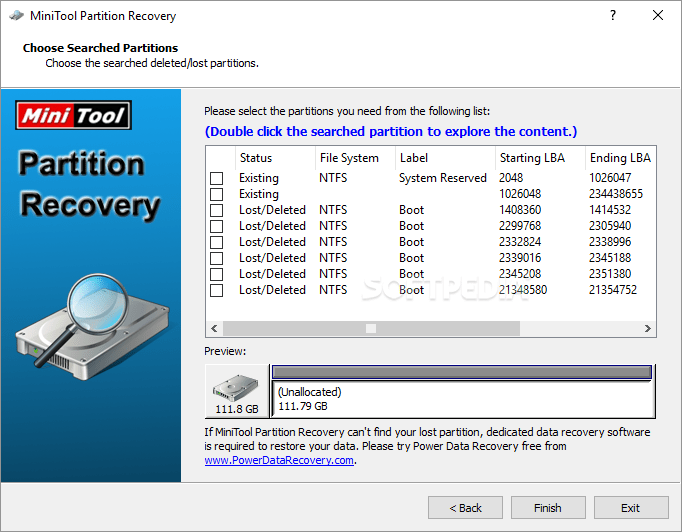
Task: Select the Unallocated 111.79 GB preview block
Action: tap(463, 399)
